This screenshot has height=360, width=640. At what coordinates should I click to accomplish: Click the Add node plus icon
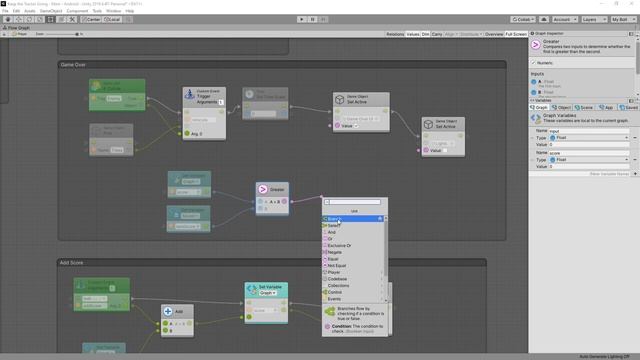pos(168,311)
